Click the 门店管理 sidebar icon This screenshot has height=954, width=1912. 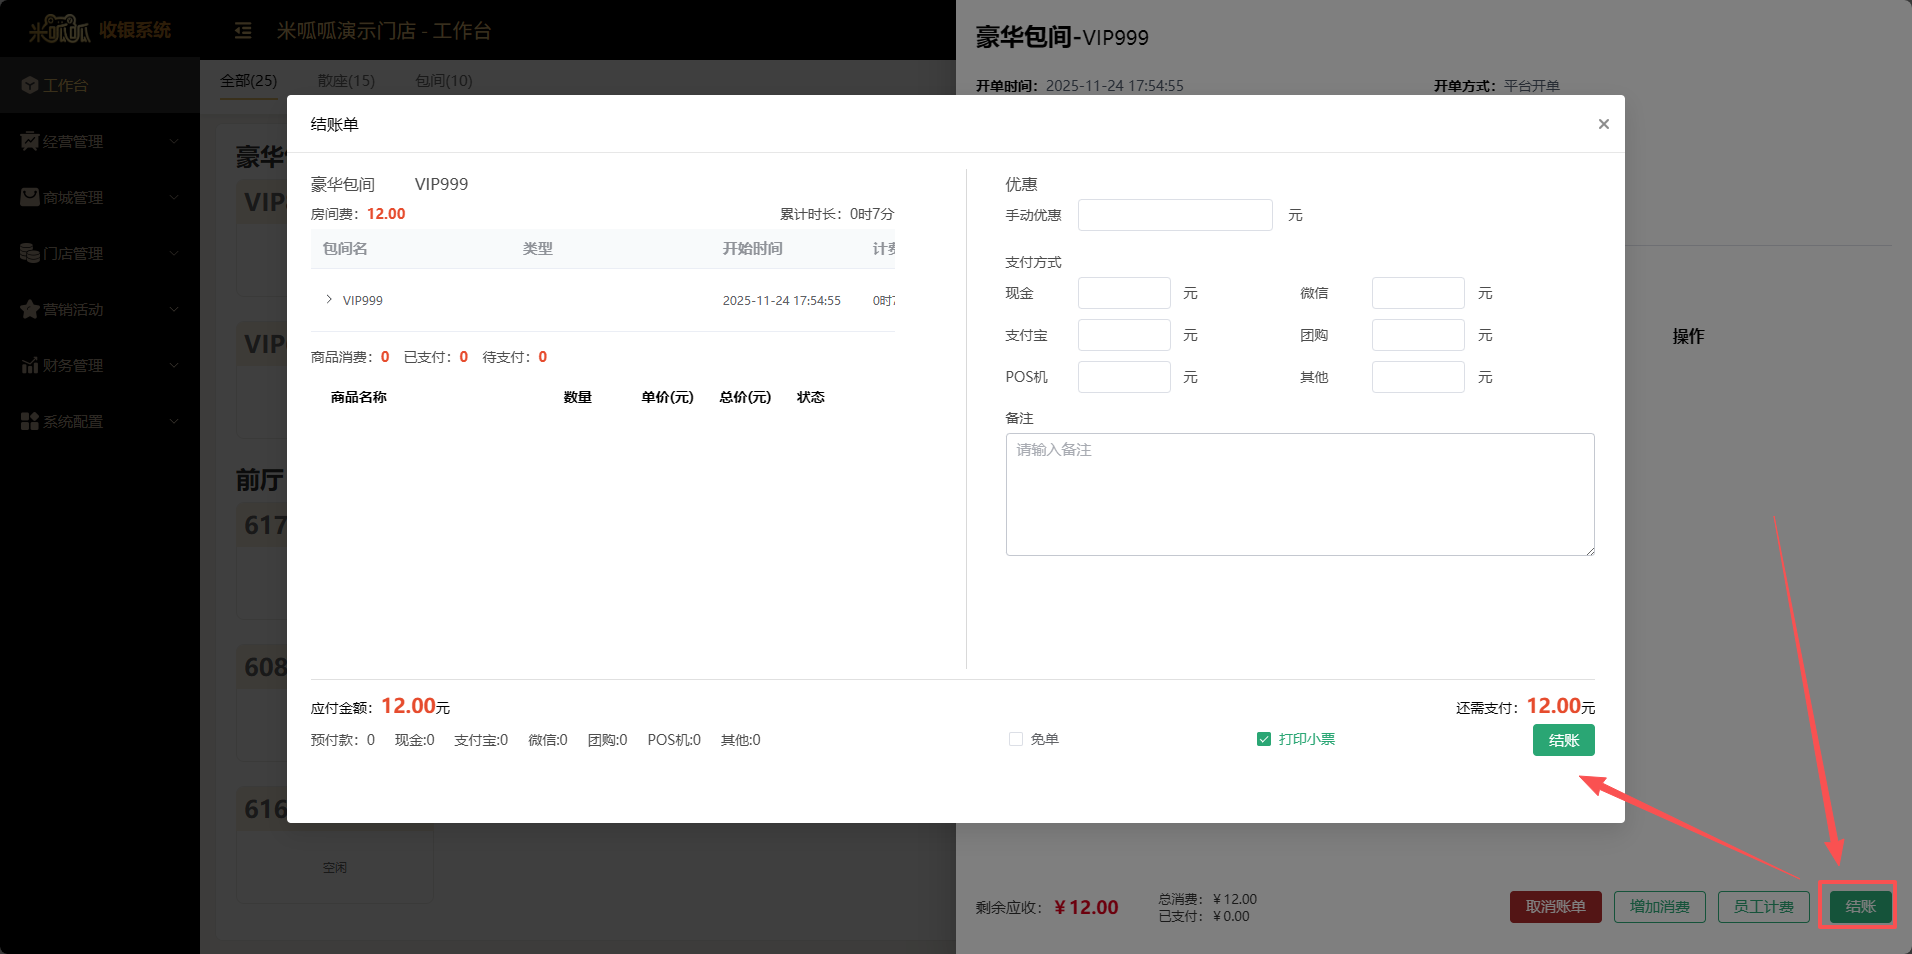tap(30, 254)
